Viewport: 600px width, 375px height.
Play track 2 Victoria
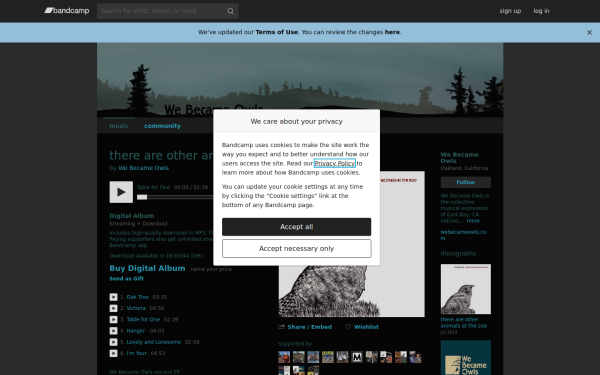pos(113,308)
